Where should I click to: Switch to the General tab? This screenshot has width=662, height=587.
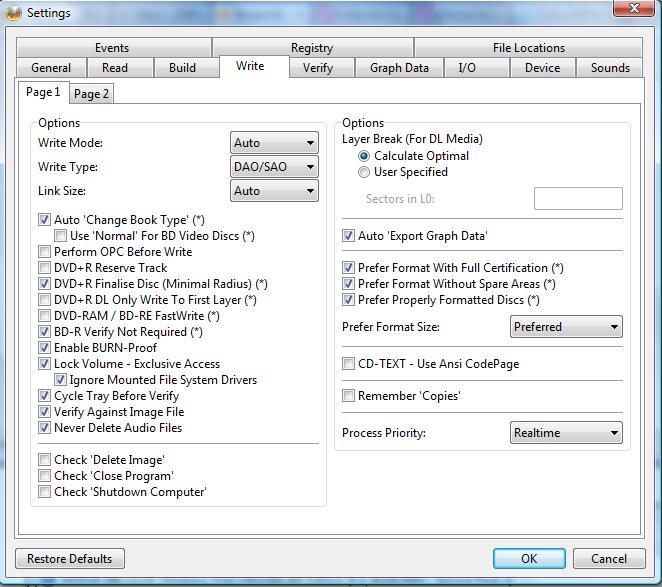(51, 68)
